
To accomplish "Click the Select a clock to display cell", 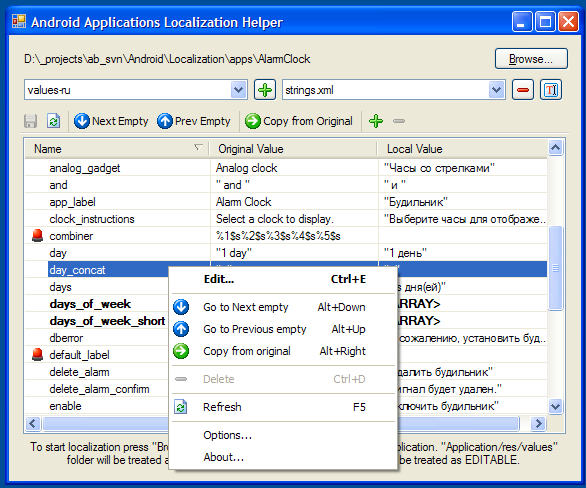I will (x=294, y=219).
